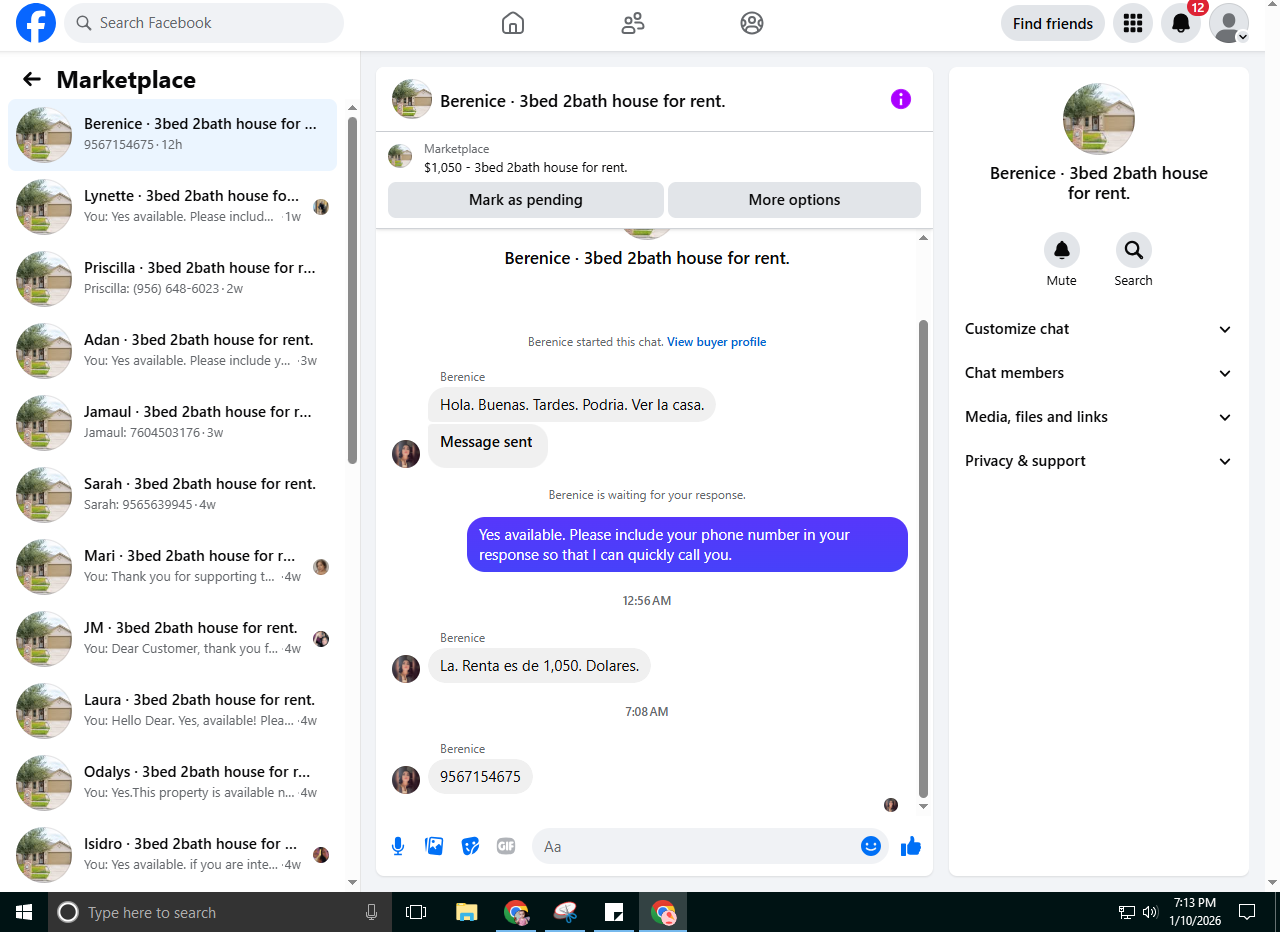1280x932 pixels.
Task: Open Odalys's conversation in list
Action: click(x=172, y=783)
